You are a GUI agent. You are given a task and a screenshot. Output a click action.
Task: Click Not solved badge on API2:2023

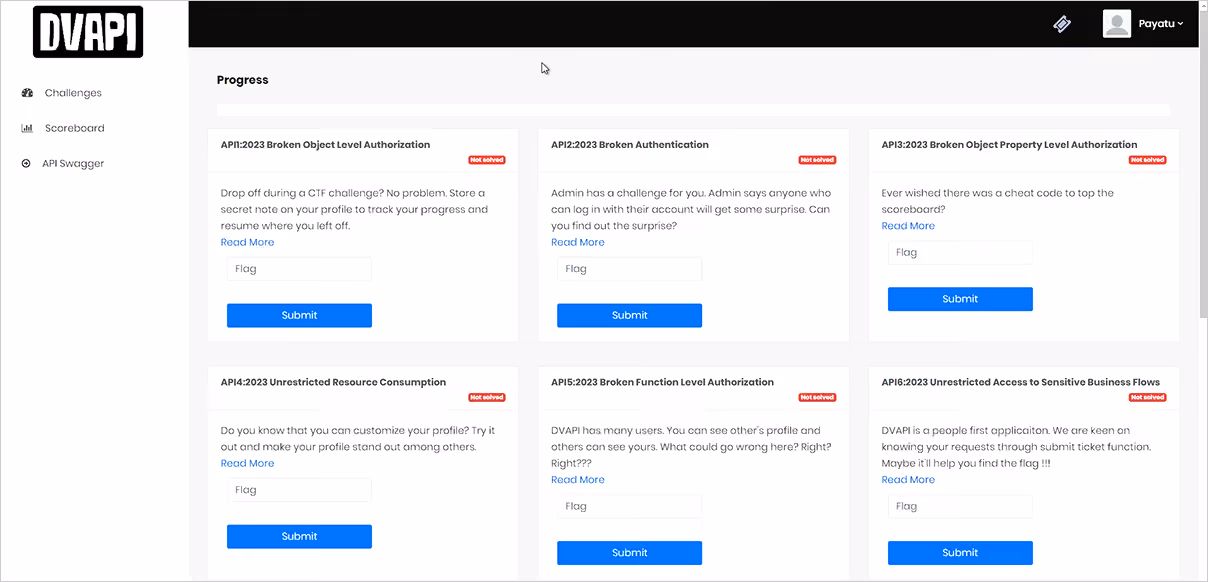point(817,160)
